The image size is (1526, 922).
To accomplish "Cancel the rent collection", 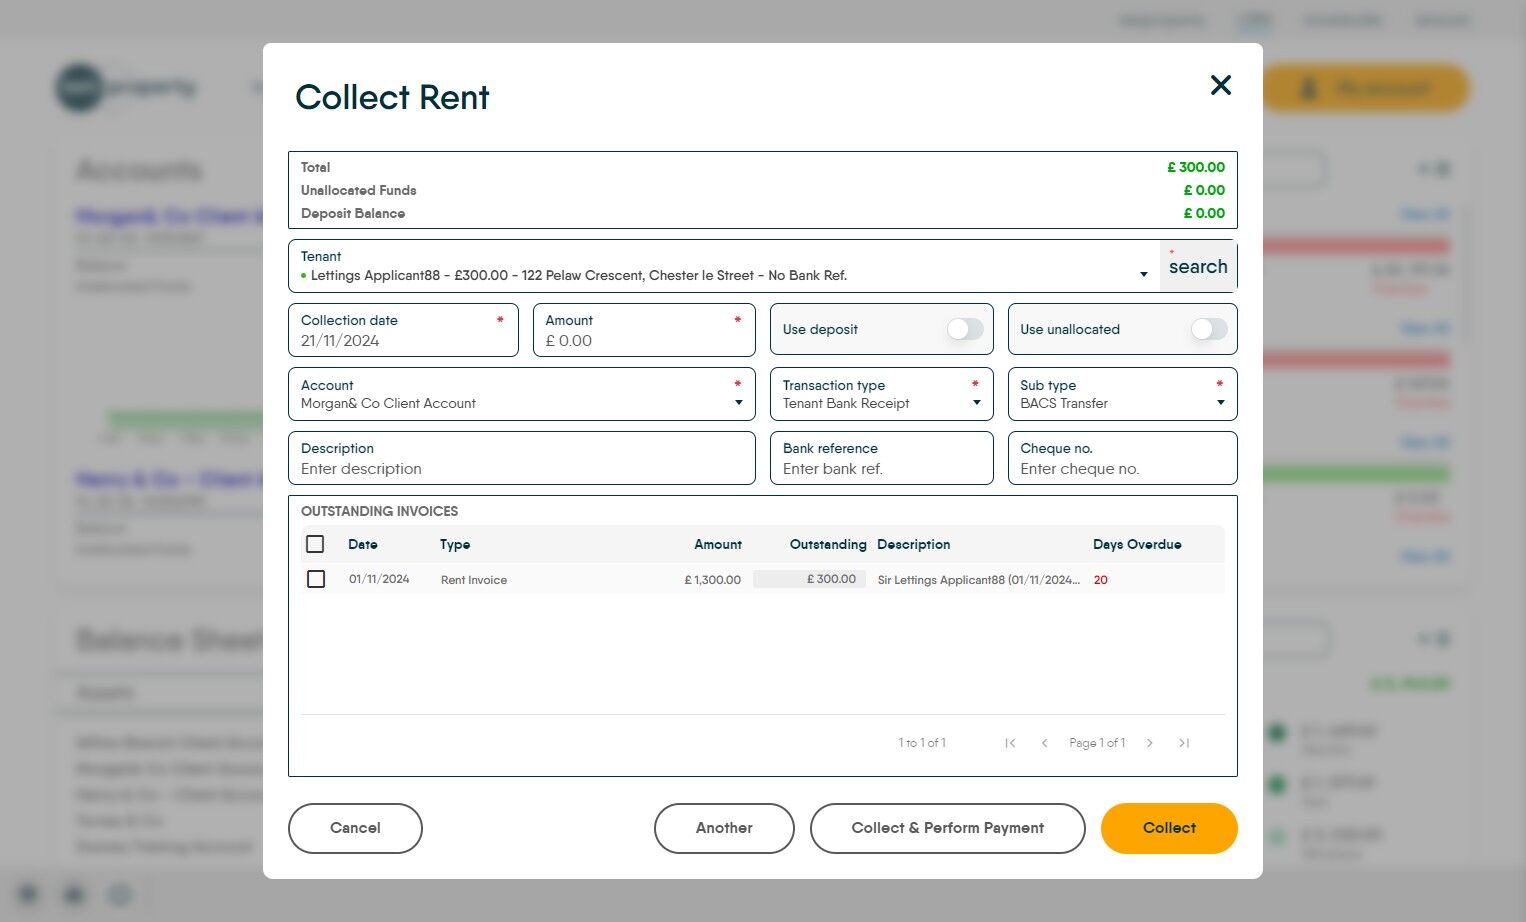I will (355, 828).
